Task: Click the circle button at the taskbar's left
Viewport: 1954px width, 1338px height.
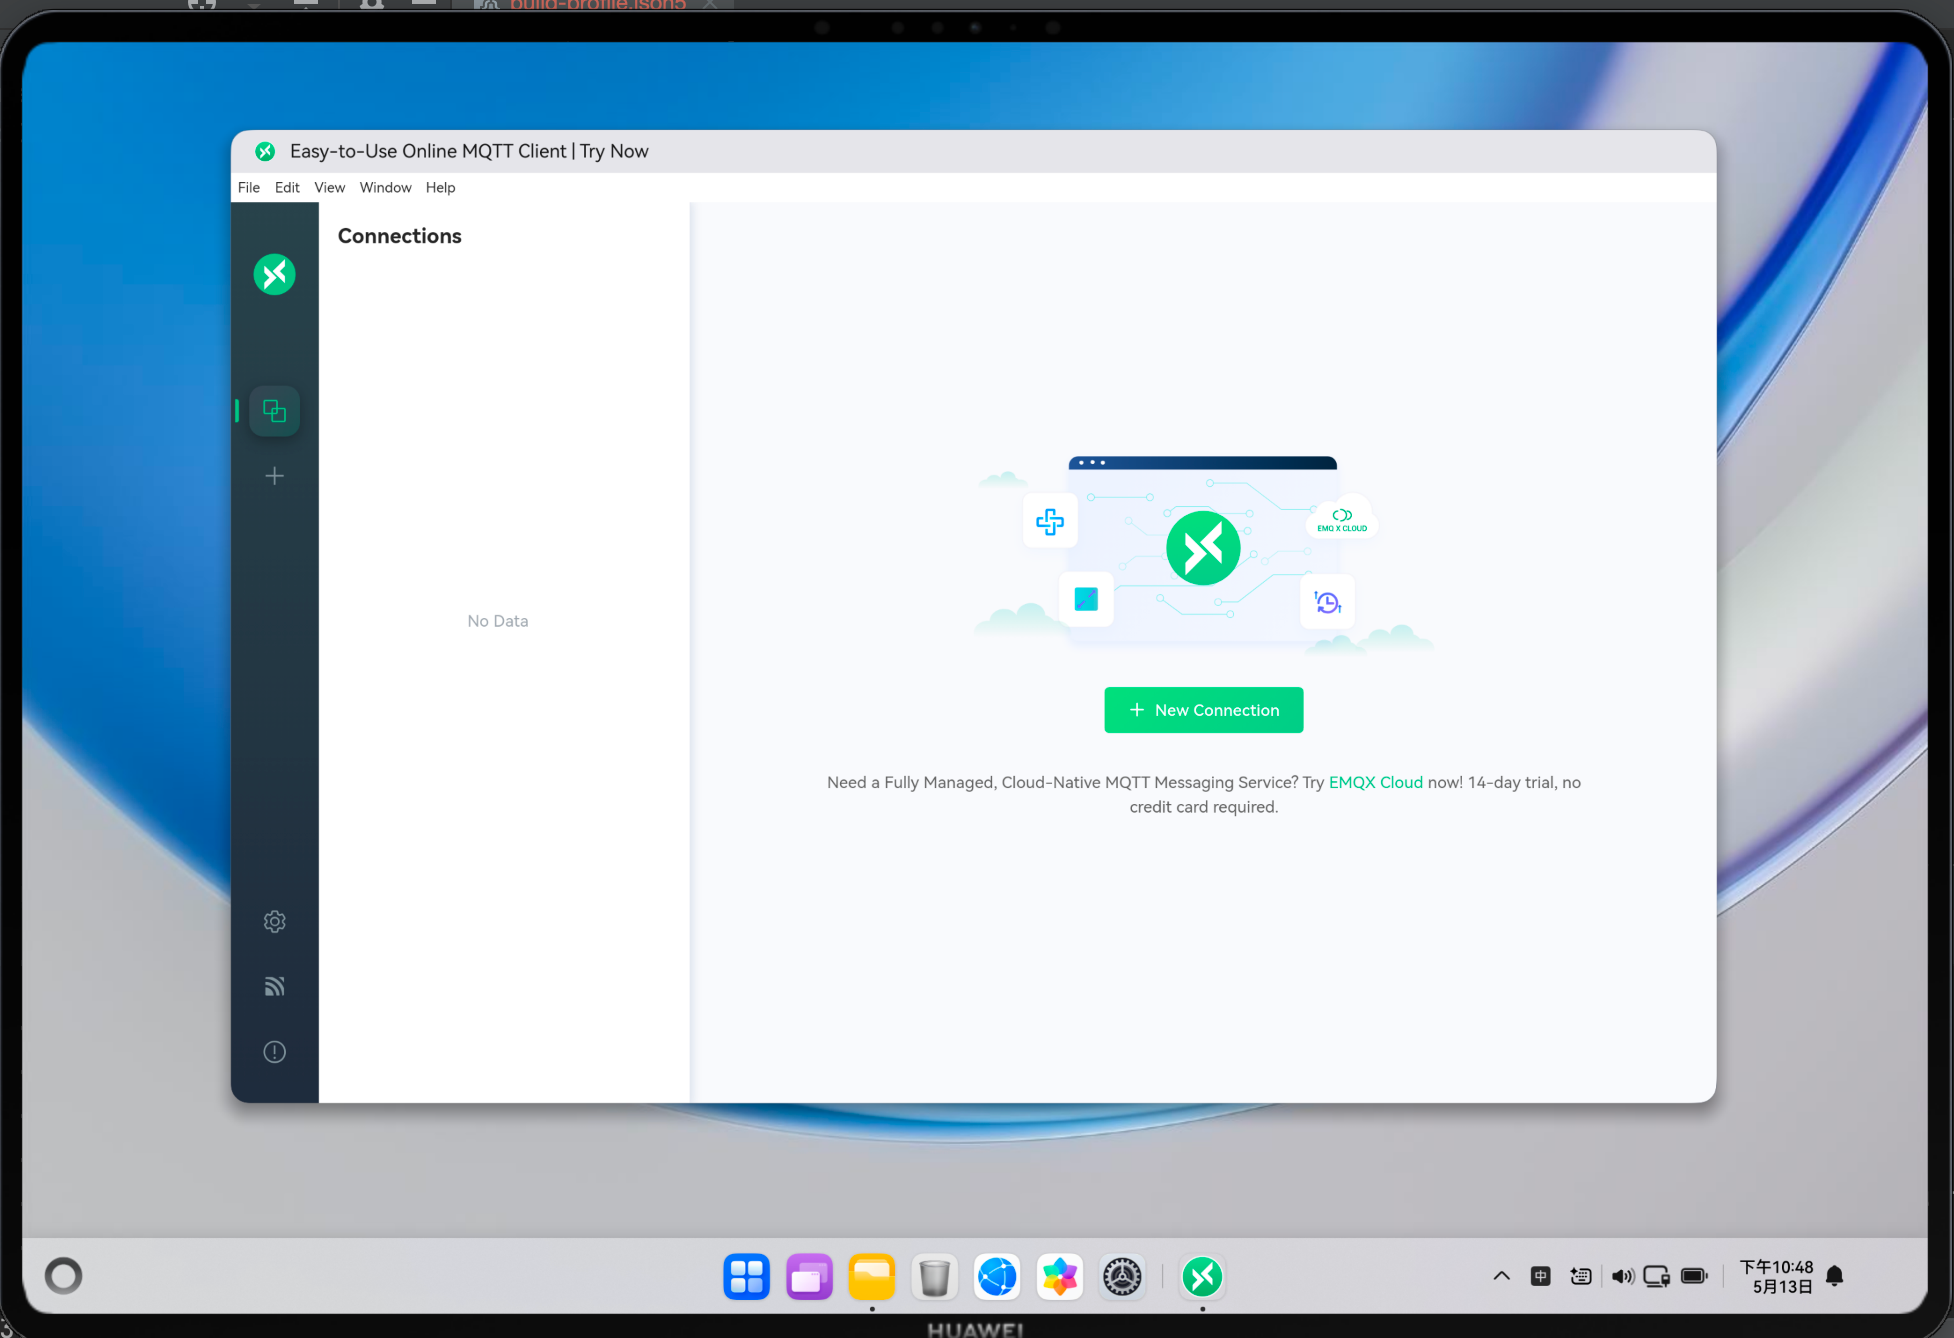Action: click(x=63, y=1275)
